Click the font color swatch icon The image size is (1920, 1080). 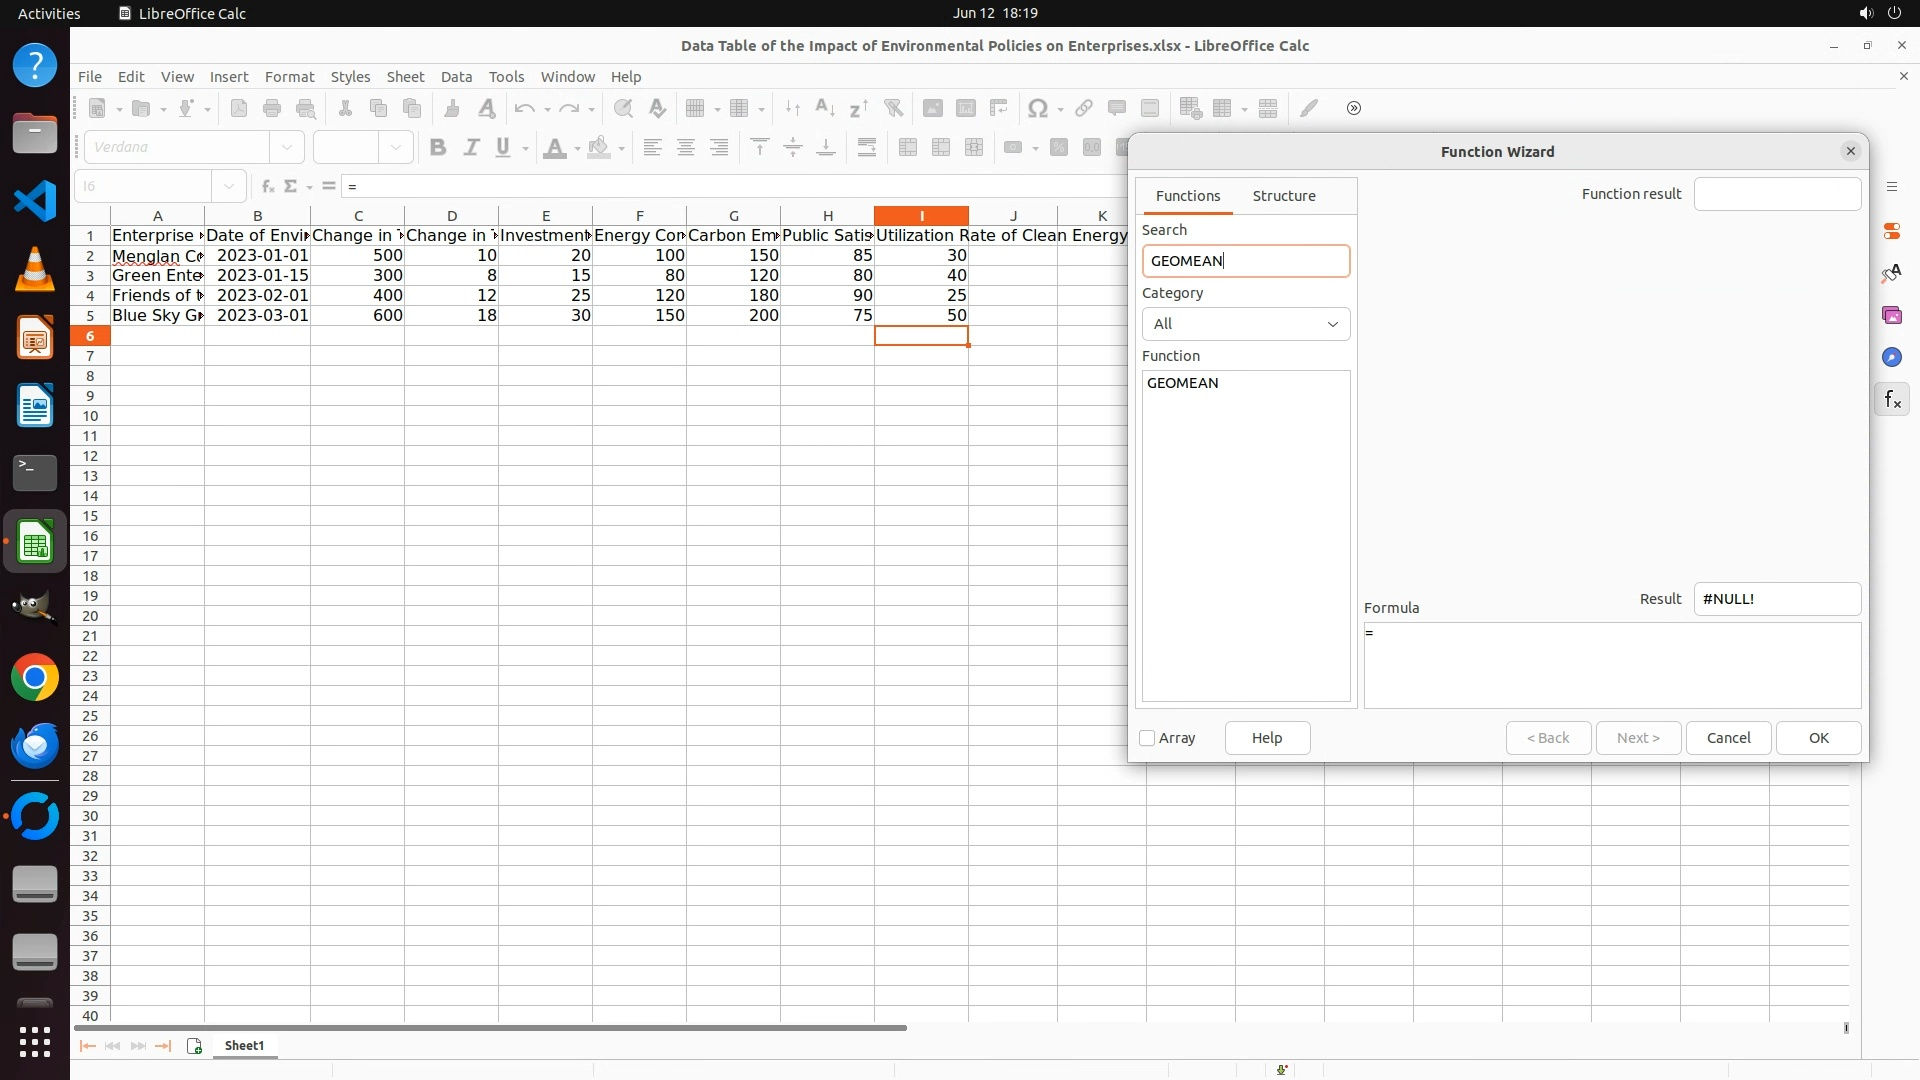(x=554, y=148)
